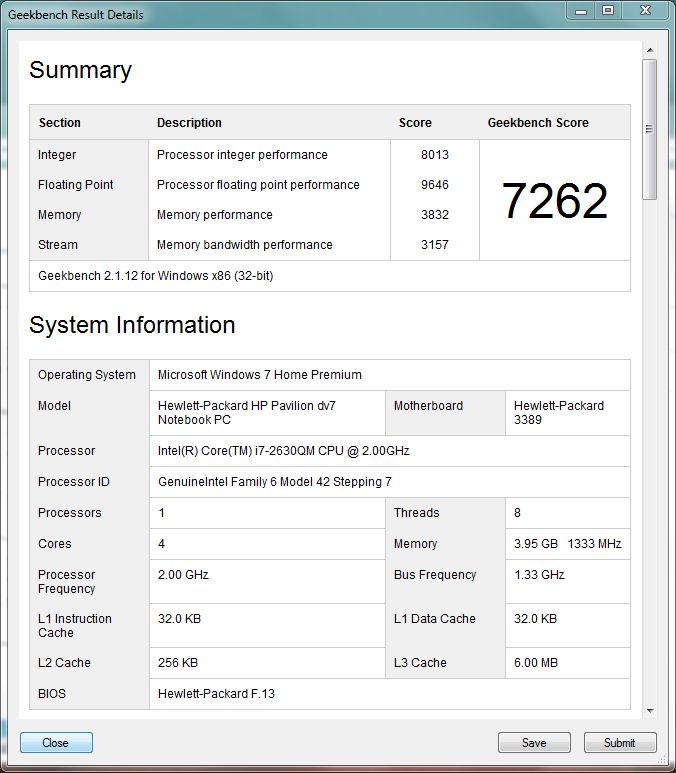Viewport: 676px width, 773px height.
Task: Click the Geekbench Score column header
Action: pyautogui.click(x=538, y=123)
